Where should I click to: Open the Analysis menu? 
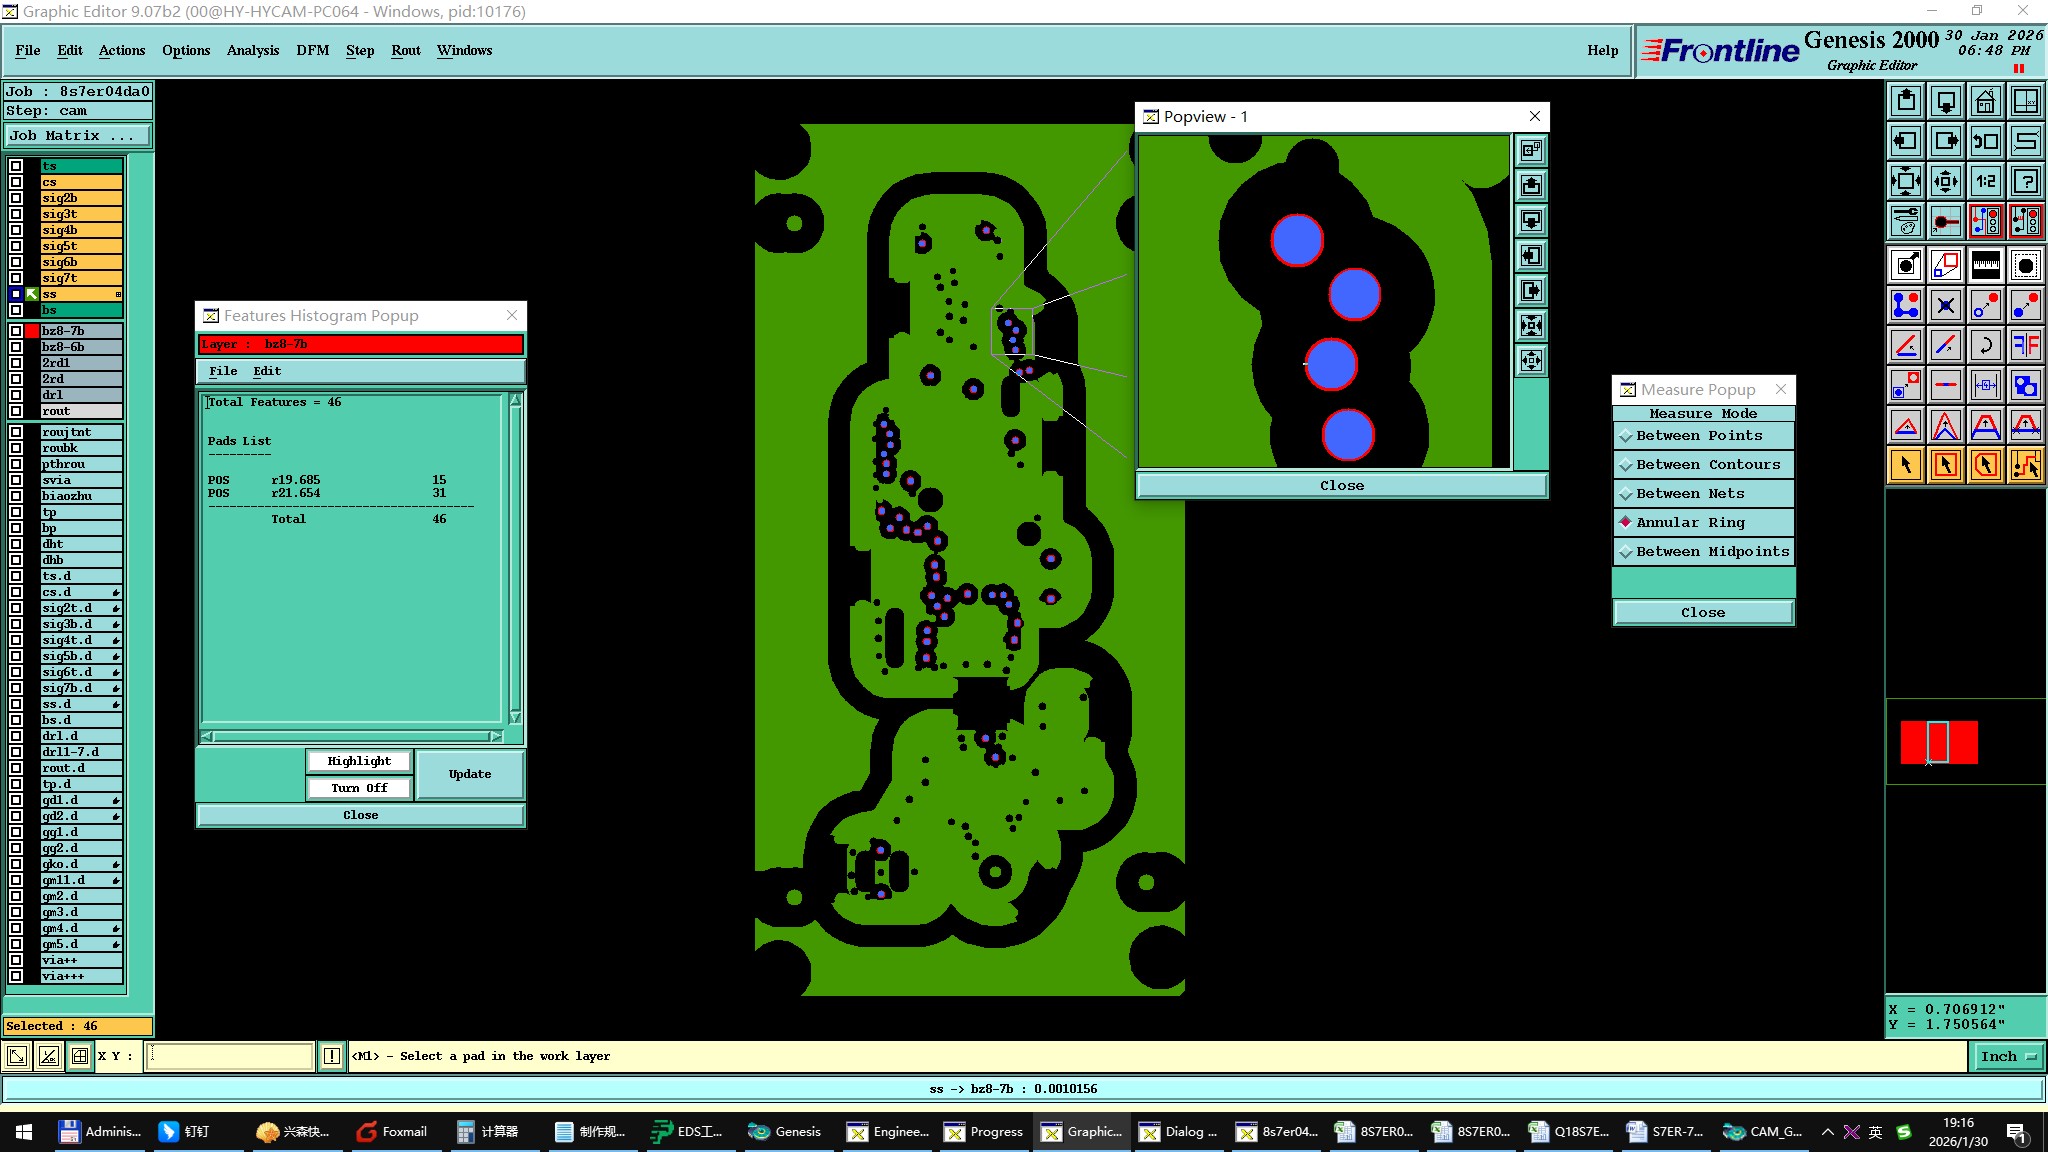pyautogui.click(x=252, y=50)
